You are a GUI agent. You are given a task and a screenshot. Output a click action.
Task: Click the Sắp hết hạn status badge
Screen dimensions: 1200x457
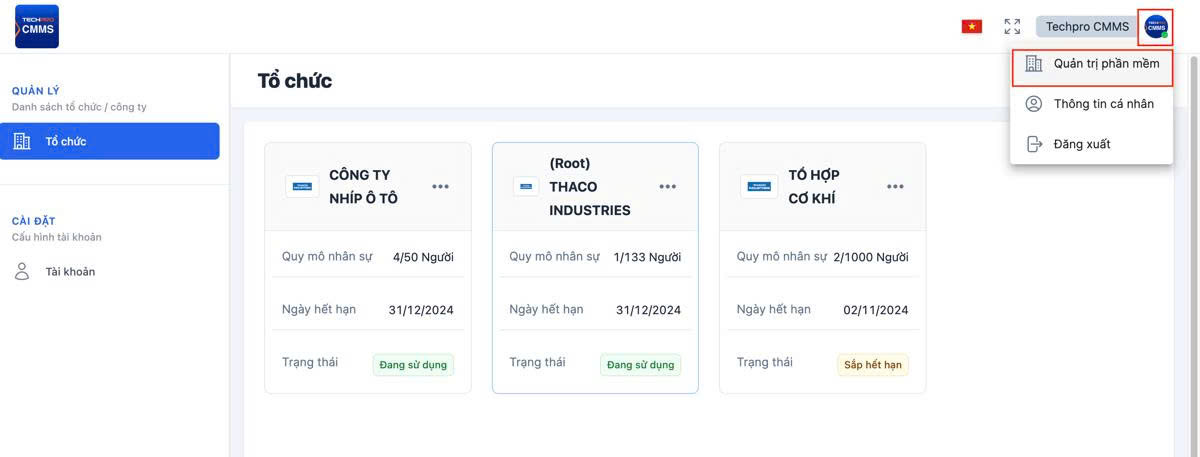pos(872,365)
